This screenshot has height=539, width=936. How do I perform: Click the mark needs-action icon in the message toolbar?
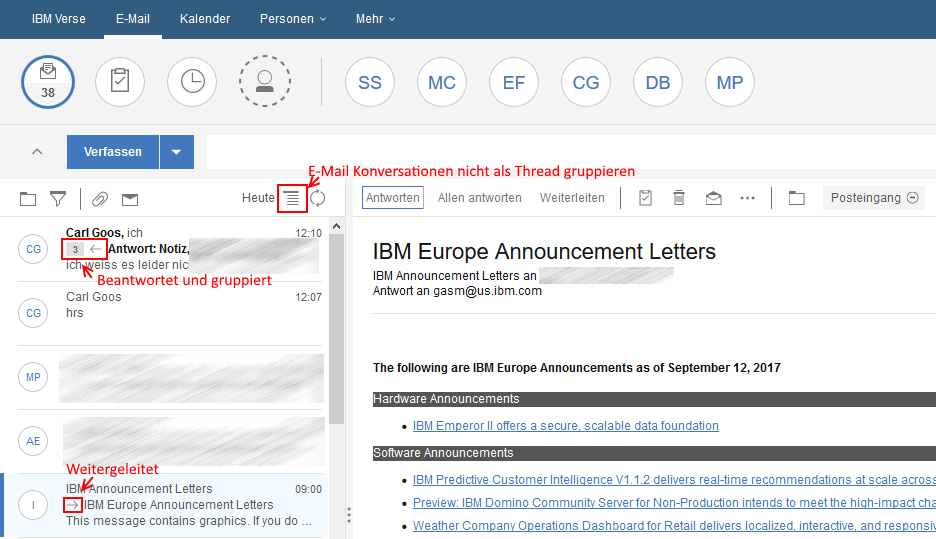645,198
